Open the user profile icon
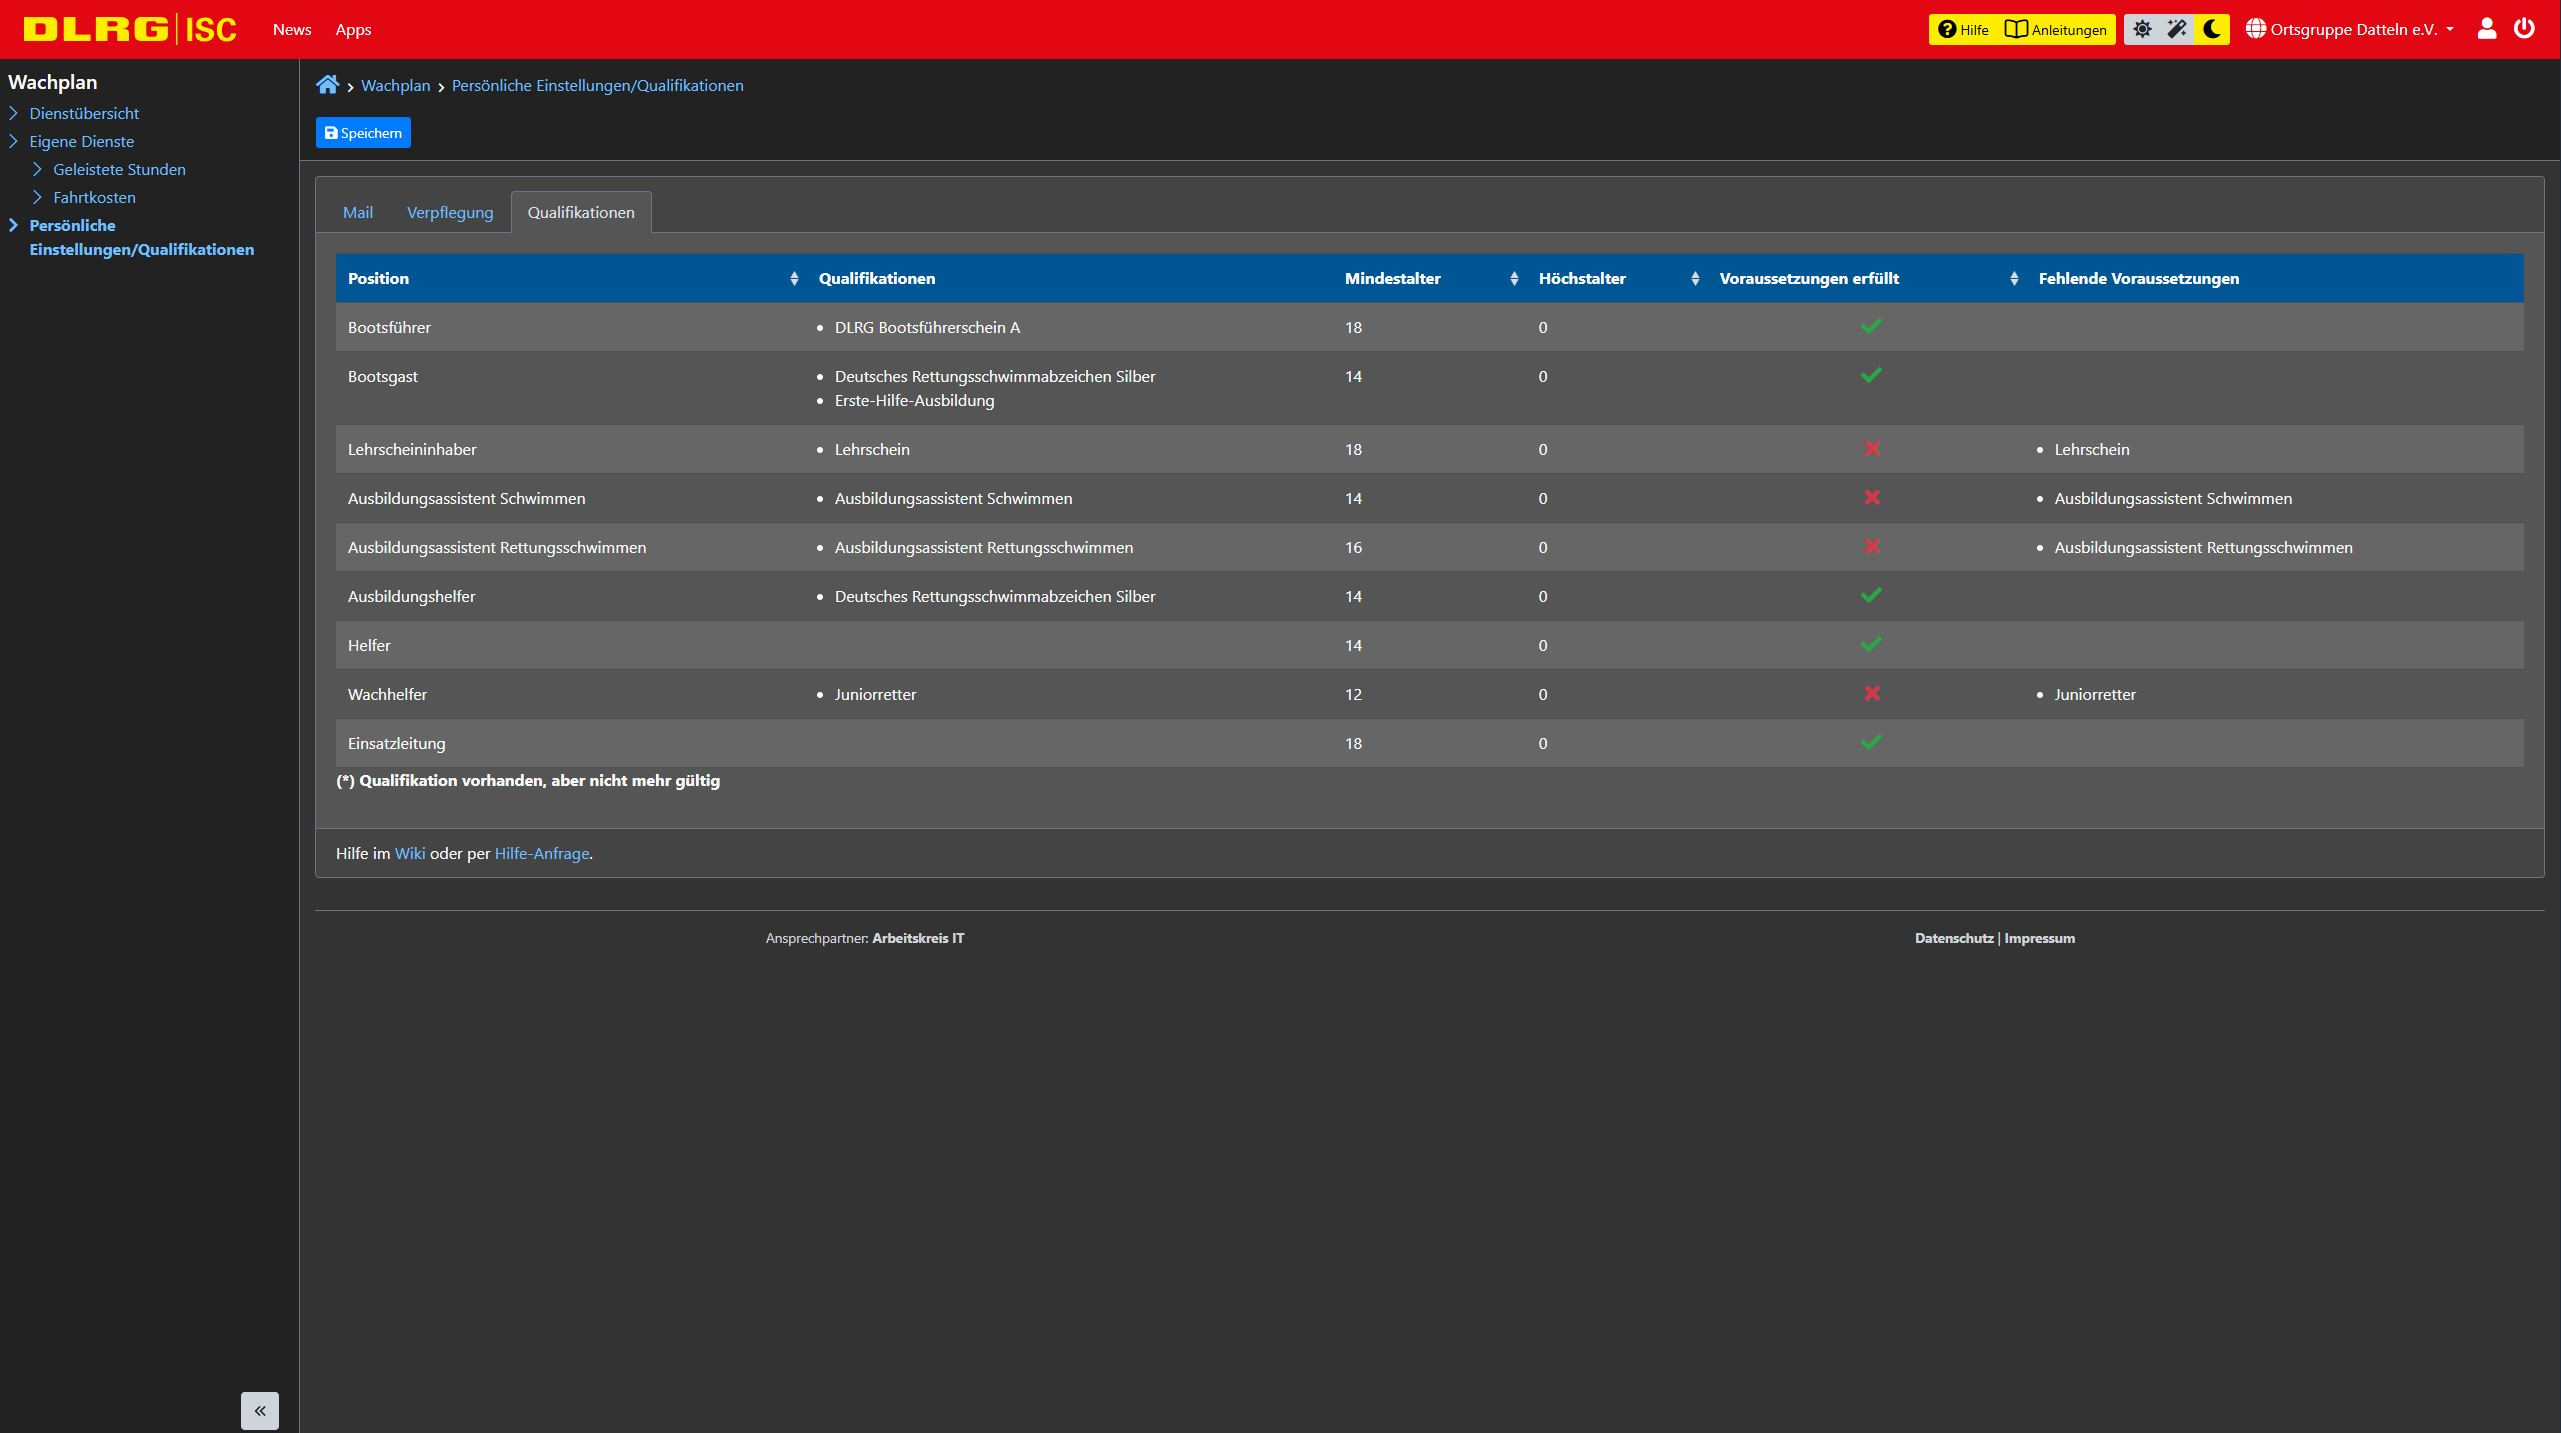Viewport: 2561px width, 1433px height. 2486,29
